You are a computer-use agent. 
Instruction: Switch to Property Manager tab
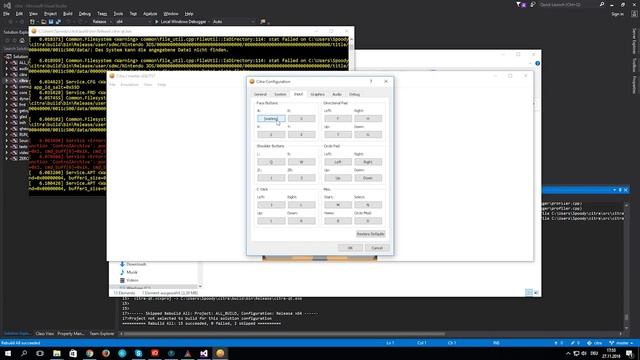click(71, 333)
